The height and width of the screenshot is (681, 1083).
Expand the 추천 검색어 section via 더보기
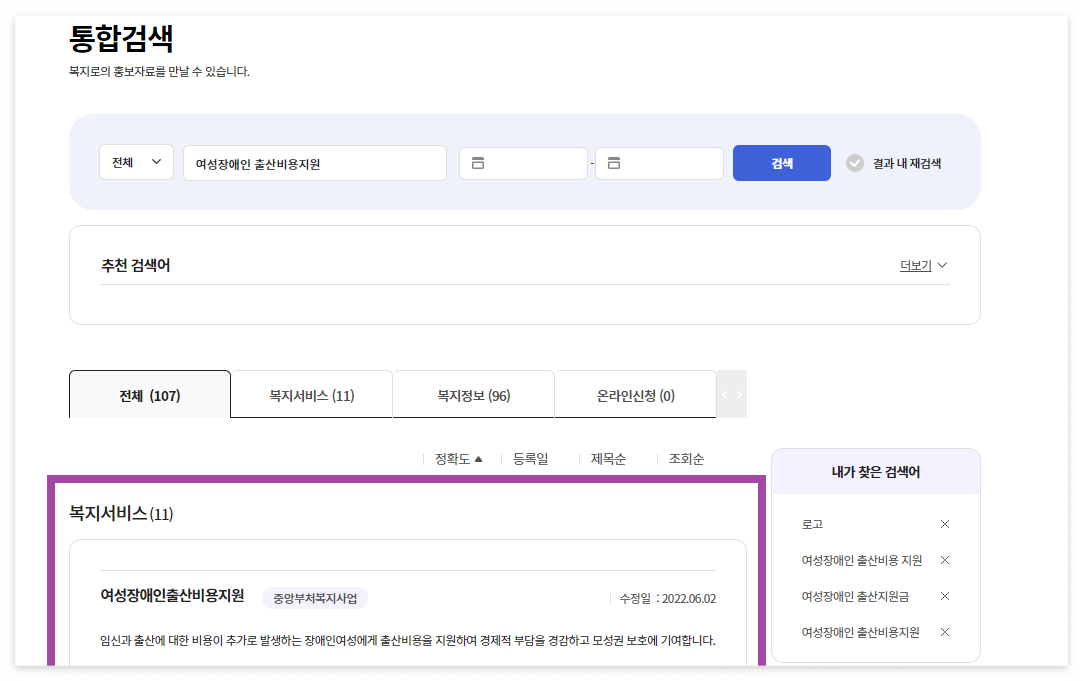click(916, 265)
